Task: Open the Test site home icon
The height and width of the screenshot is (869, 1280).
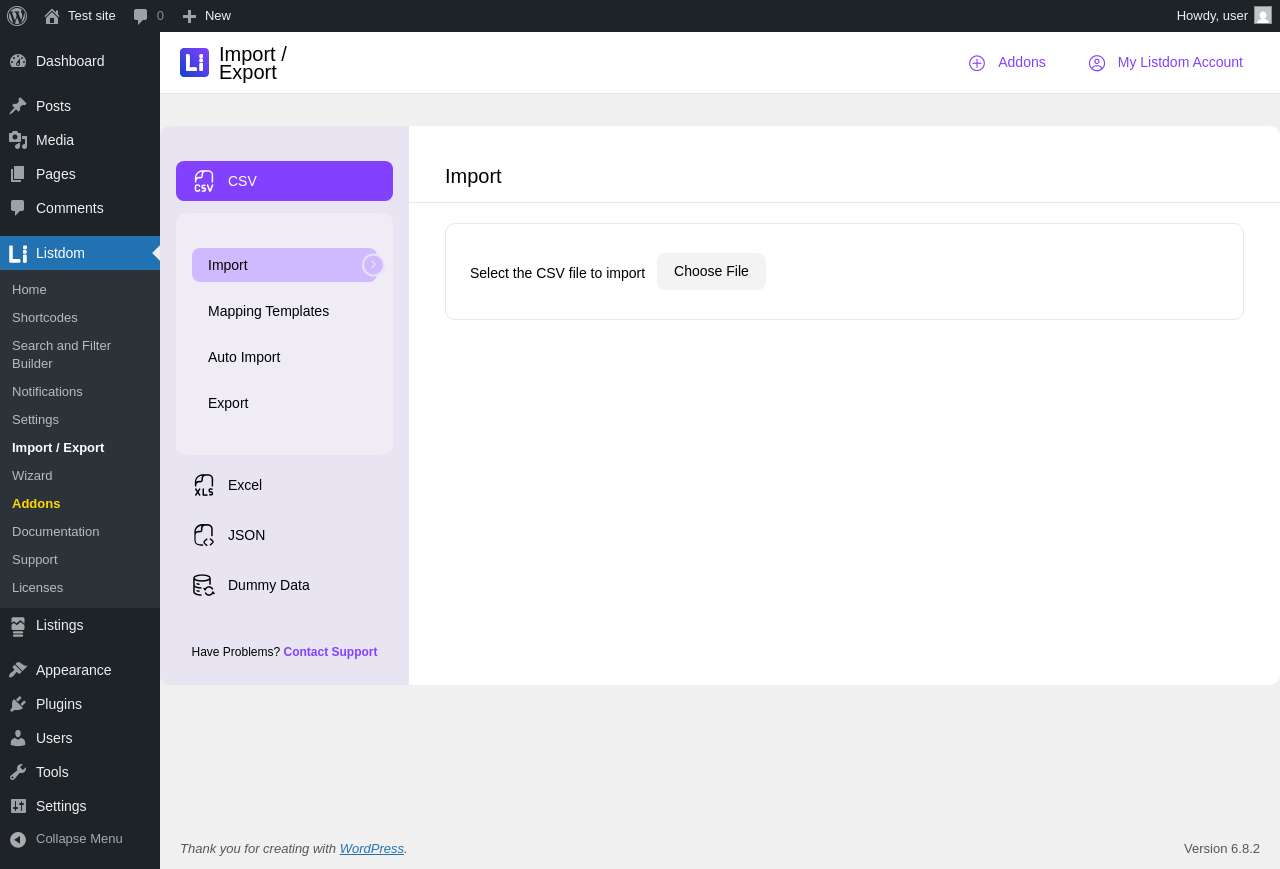Action: [52, 16]
